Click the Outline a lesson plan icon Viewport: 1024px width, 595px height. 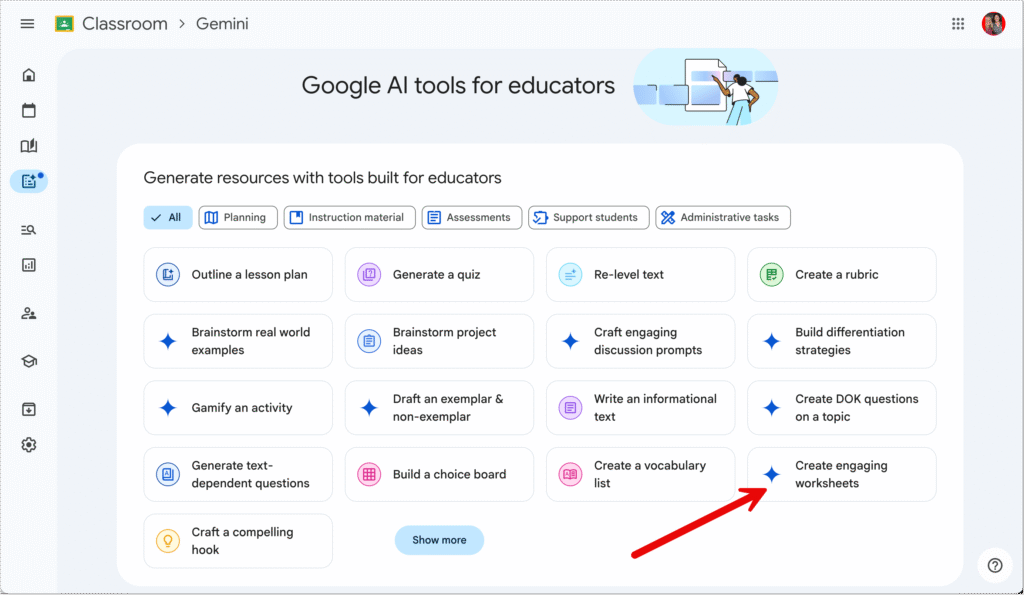(168, 275)
